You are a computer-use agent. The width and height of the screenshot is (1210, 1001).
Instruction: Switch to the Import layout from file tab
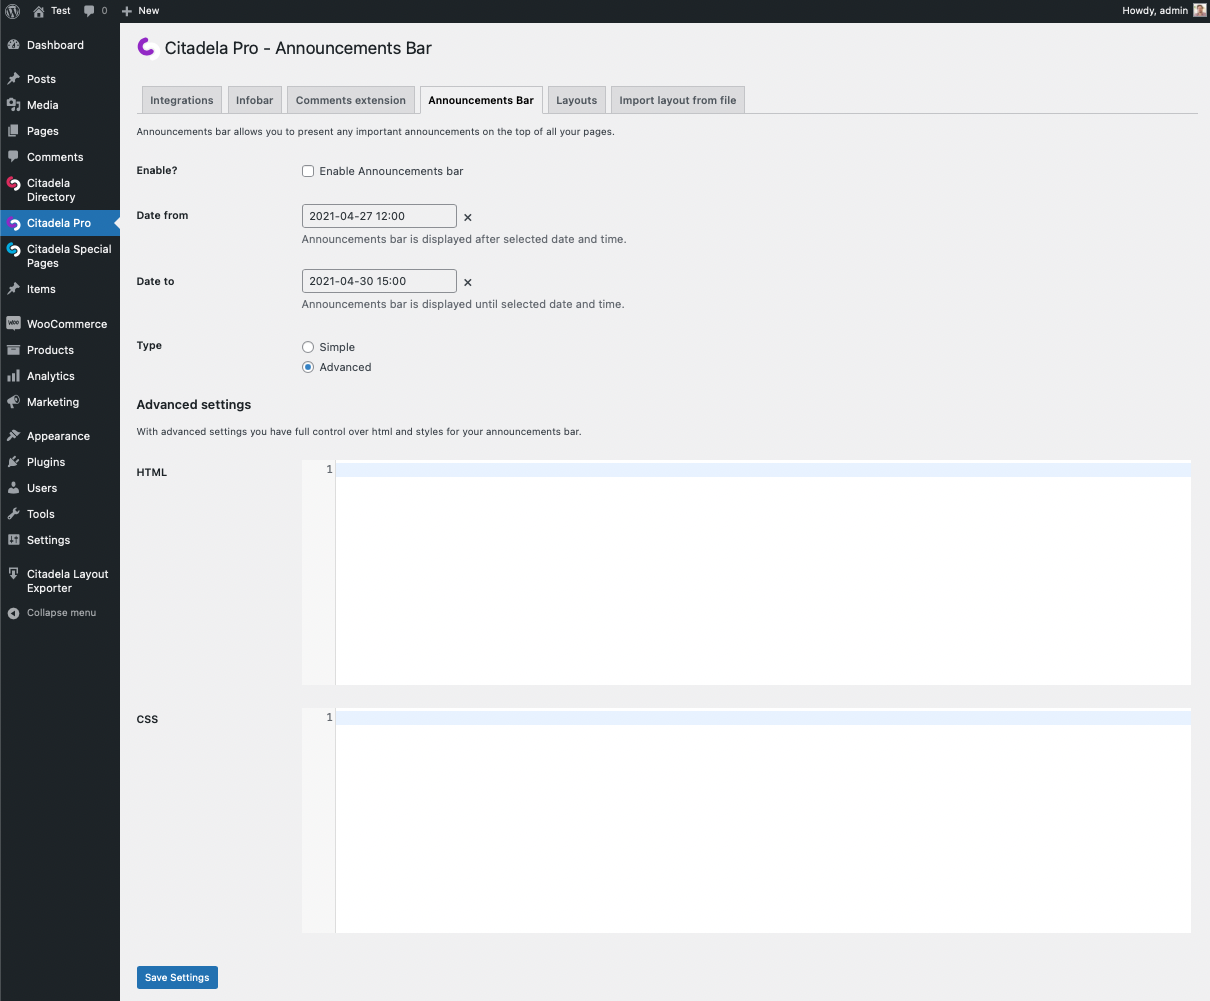point(677,100)
